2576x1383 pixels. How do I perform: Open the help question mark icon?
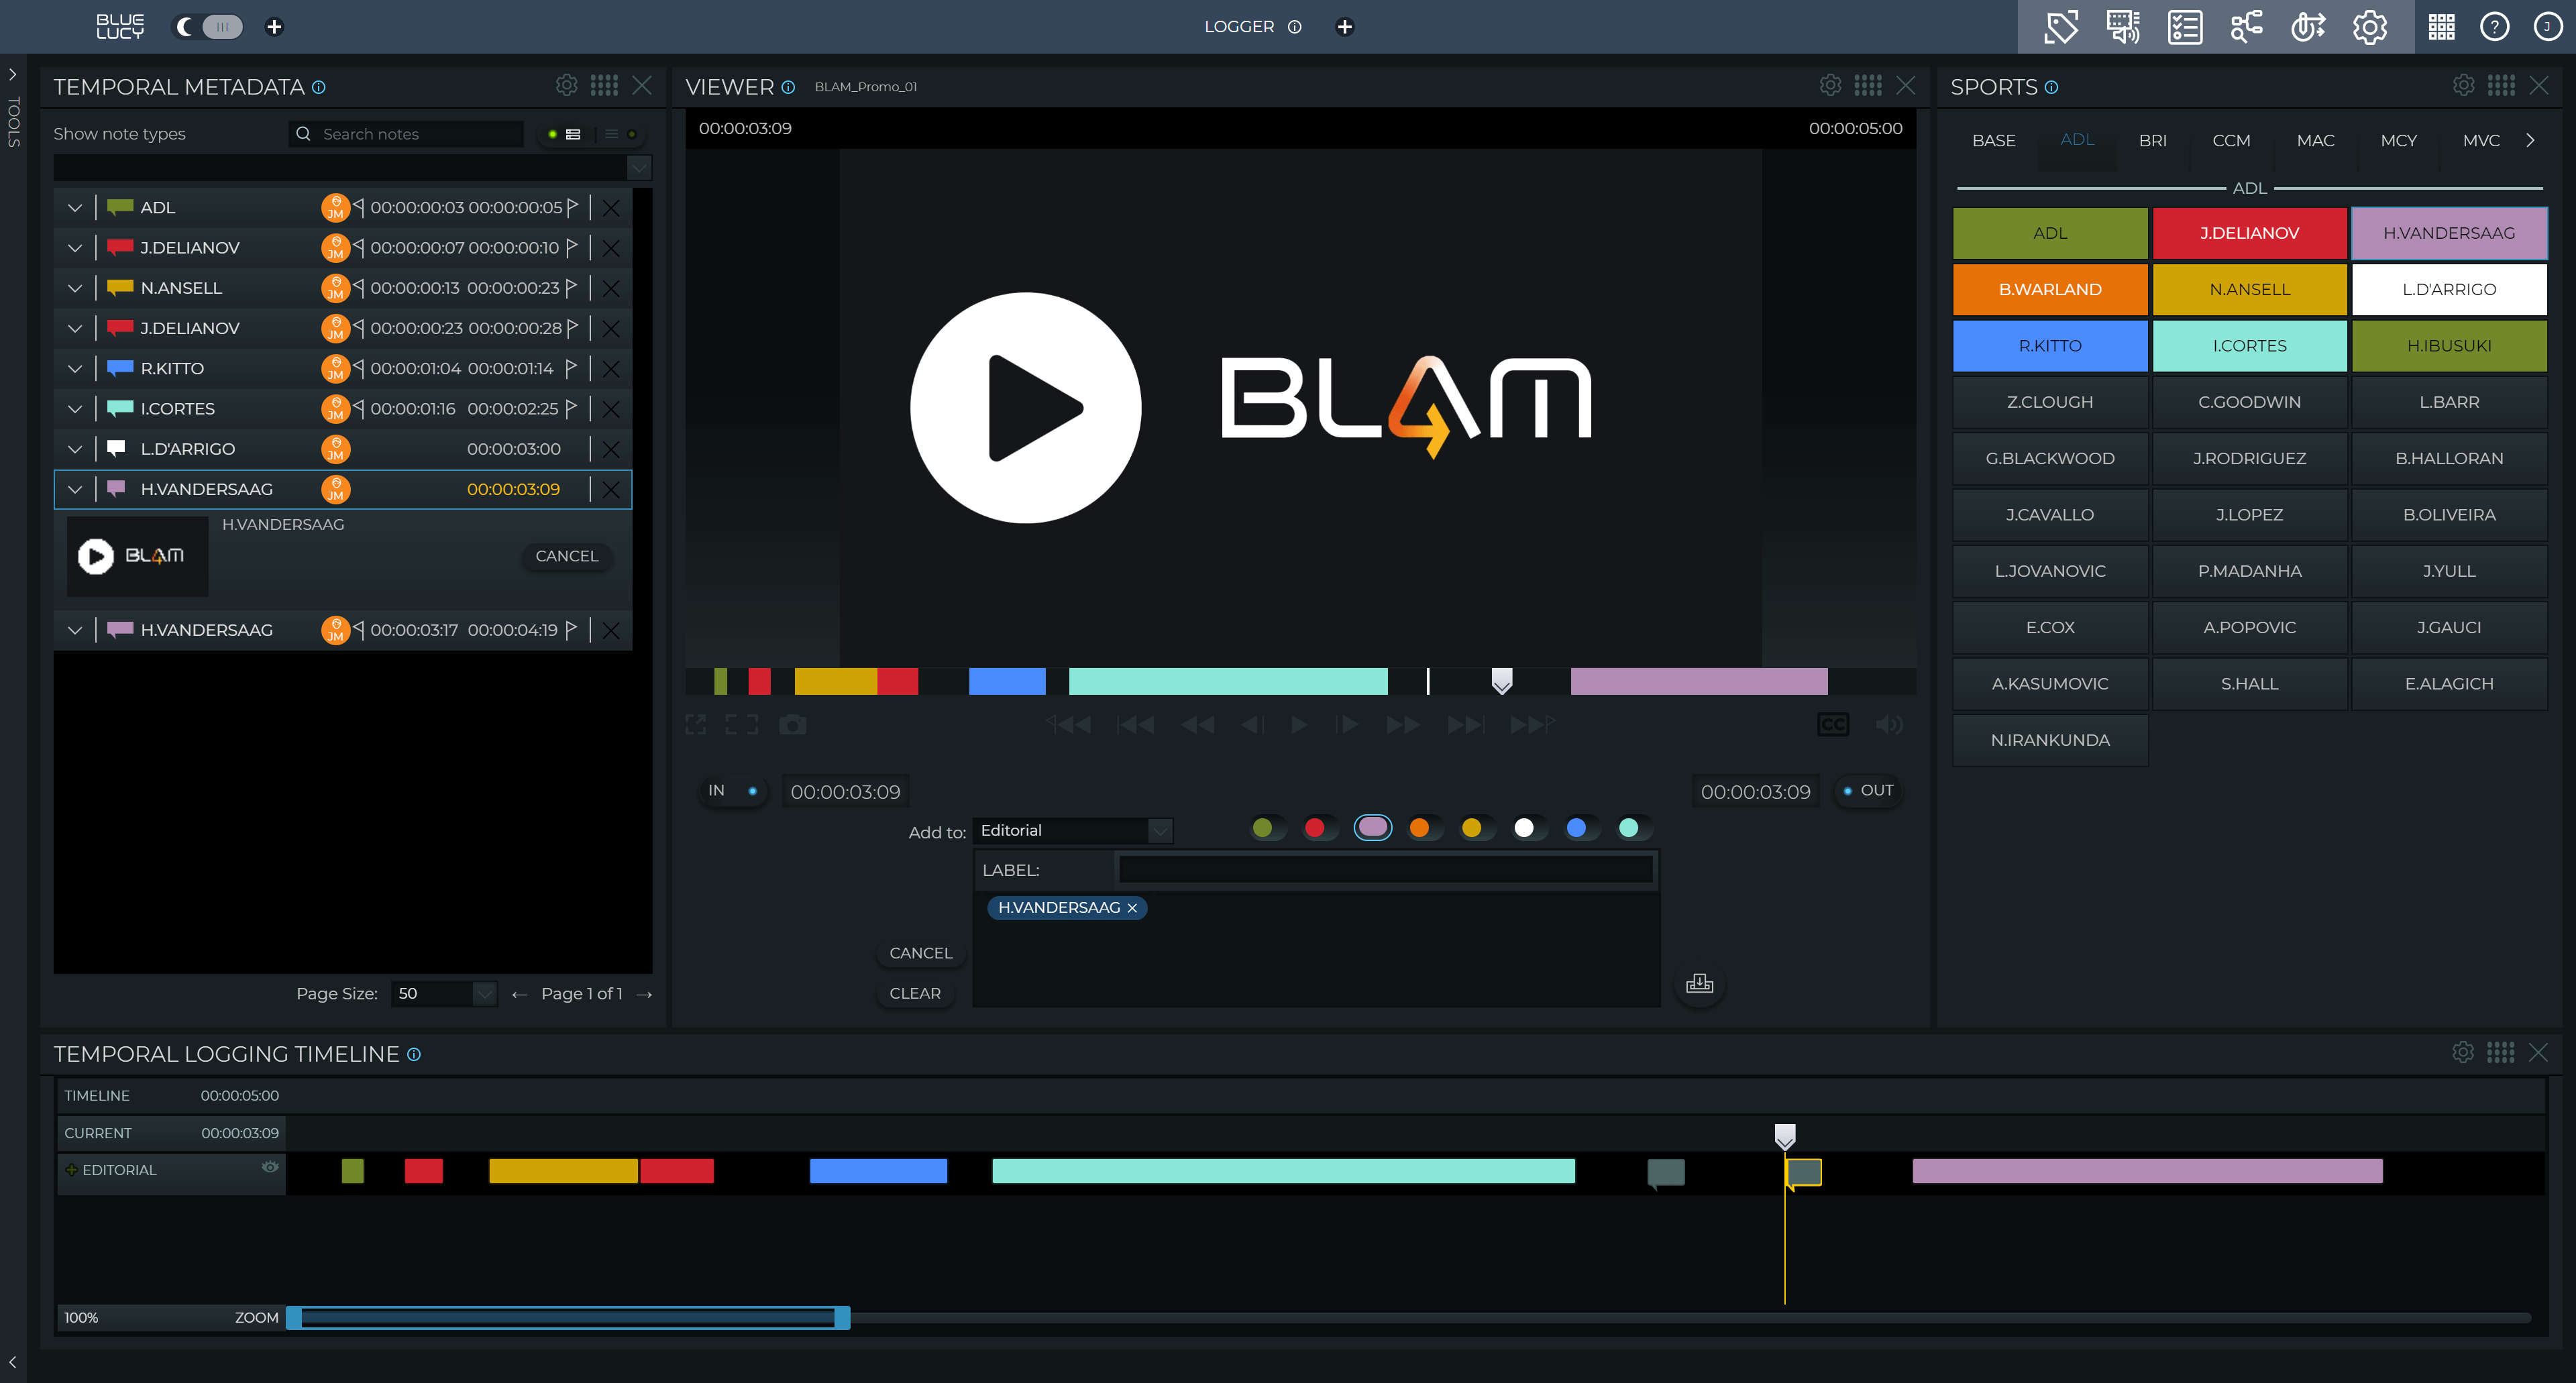coord(2495,27)
